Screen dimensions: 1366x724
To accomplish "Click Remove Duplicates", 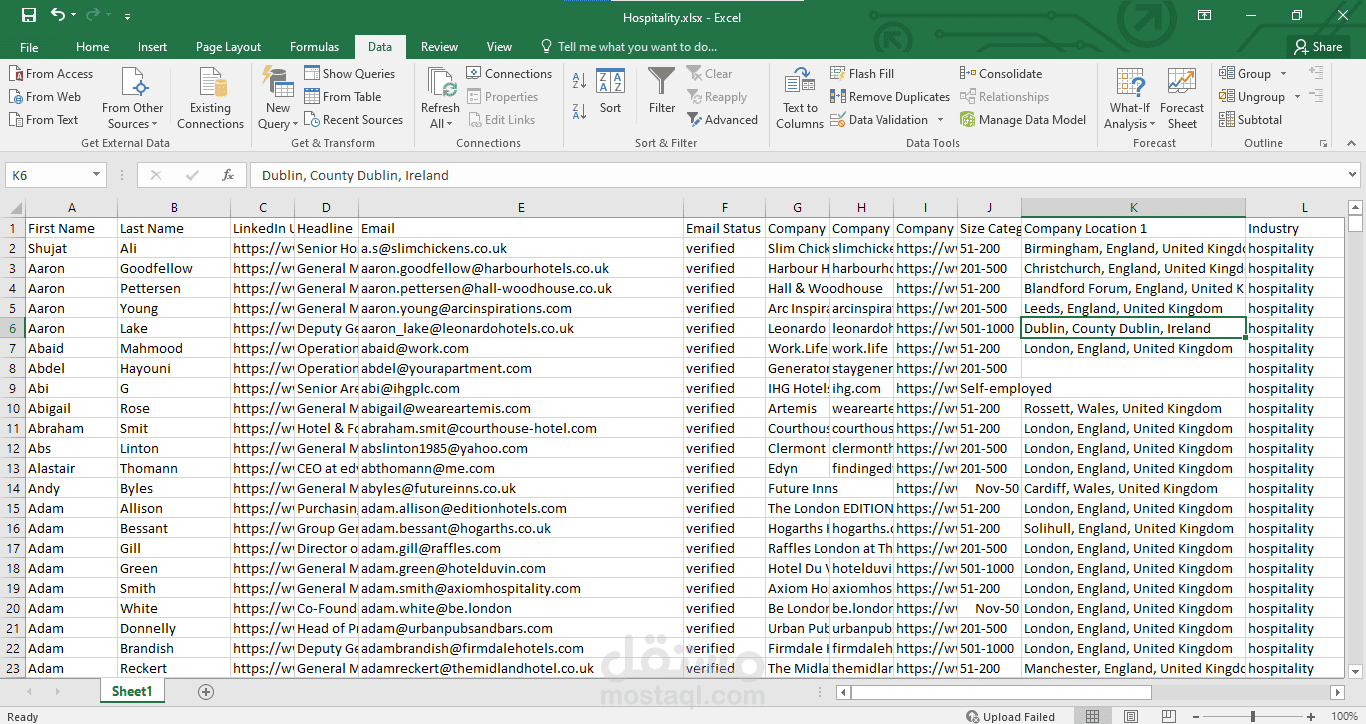I will point(890,97).
